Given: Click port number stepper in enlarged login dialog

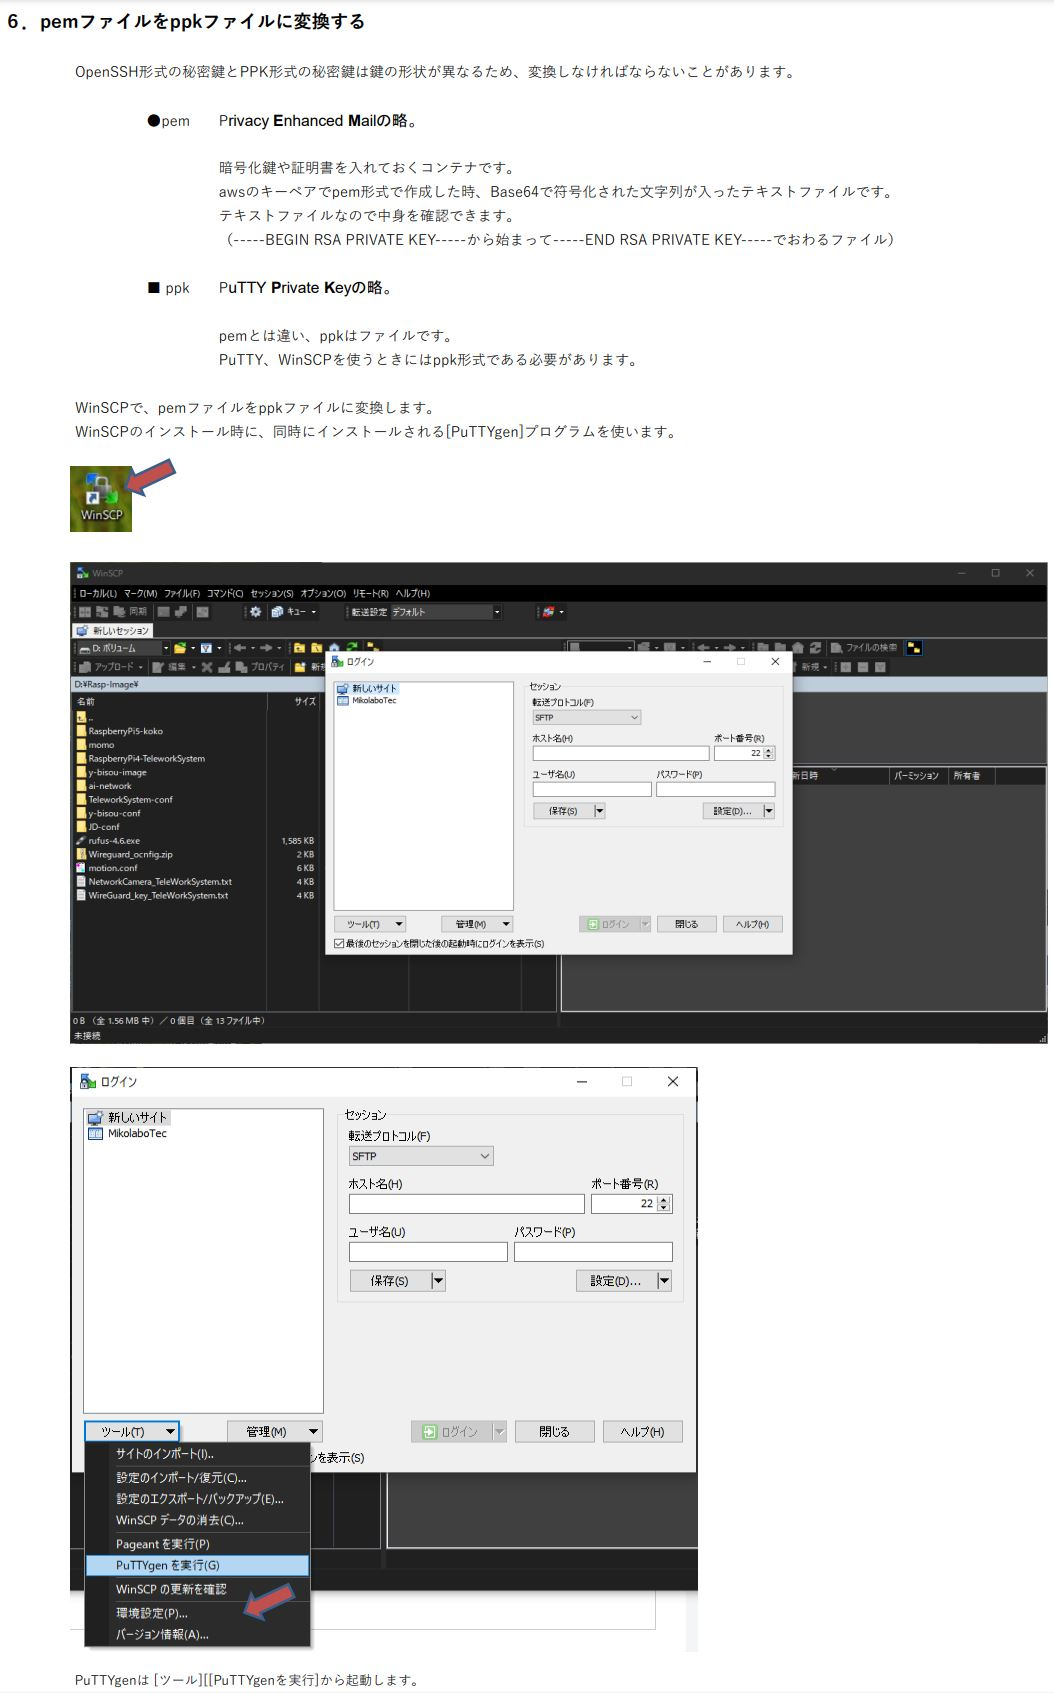Looking at the screenshot, I should [x=665, y=1204].
